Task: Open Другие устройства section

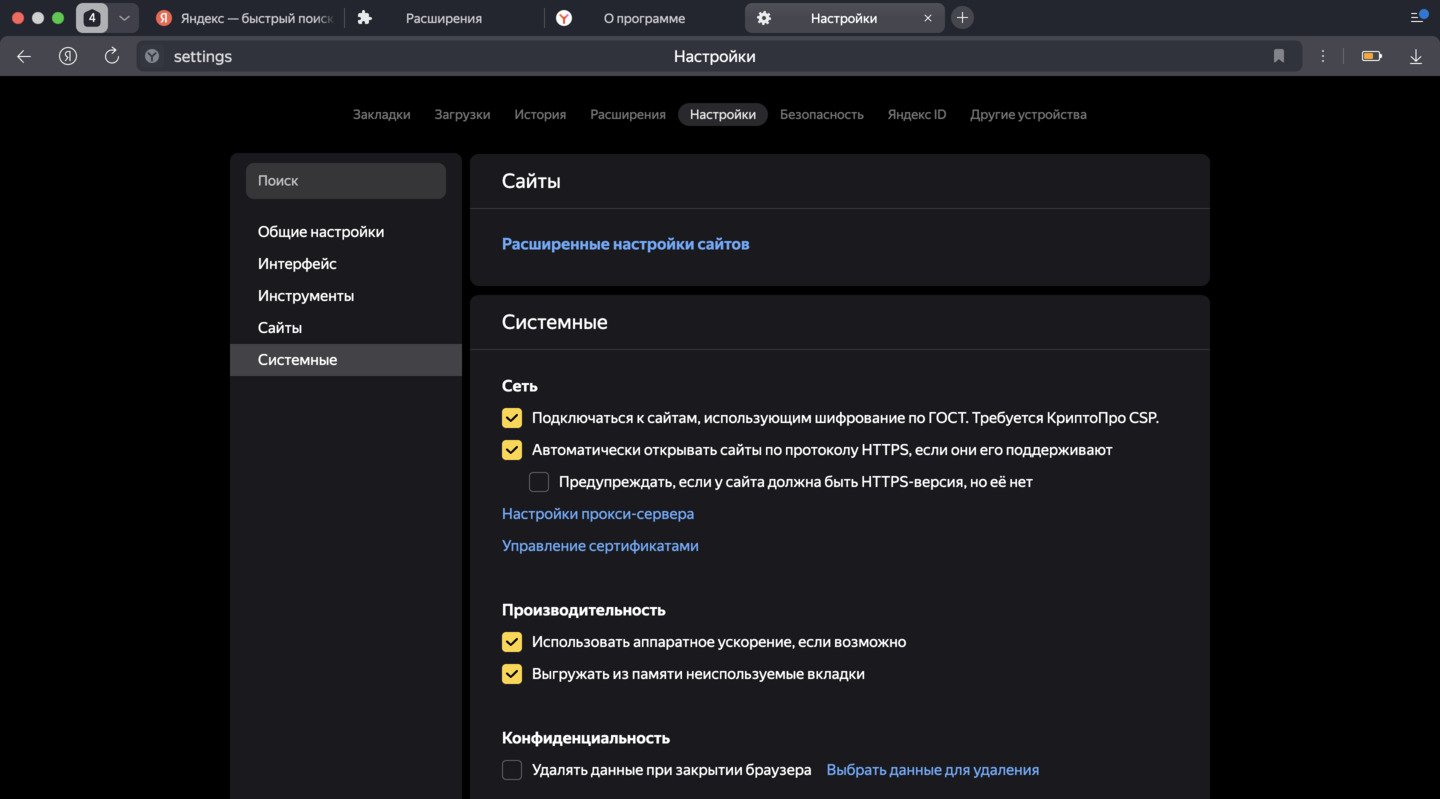Action: [x=1028, y=114]
